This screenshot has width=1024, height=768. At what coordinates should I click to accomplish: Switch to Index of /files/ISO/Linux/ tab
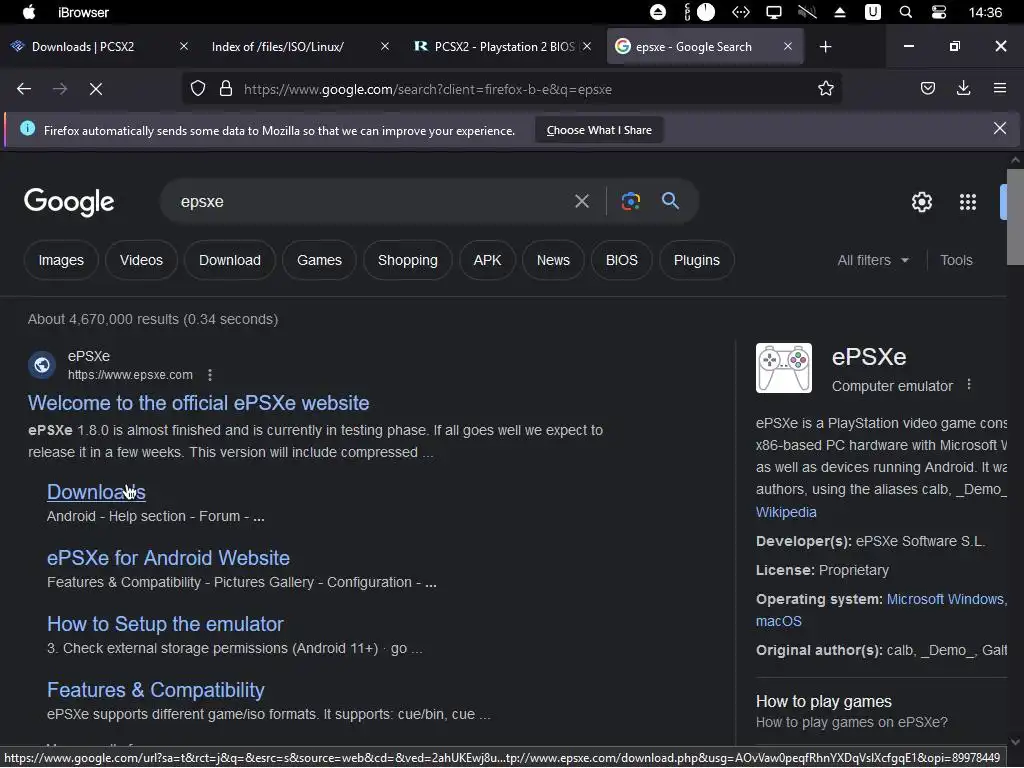[297, 46]
